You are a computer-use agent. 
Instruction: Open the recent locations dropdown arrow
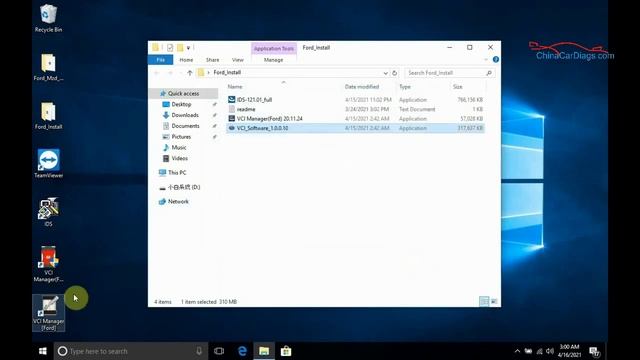tap(180, 73)
